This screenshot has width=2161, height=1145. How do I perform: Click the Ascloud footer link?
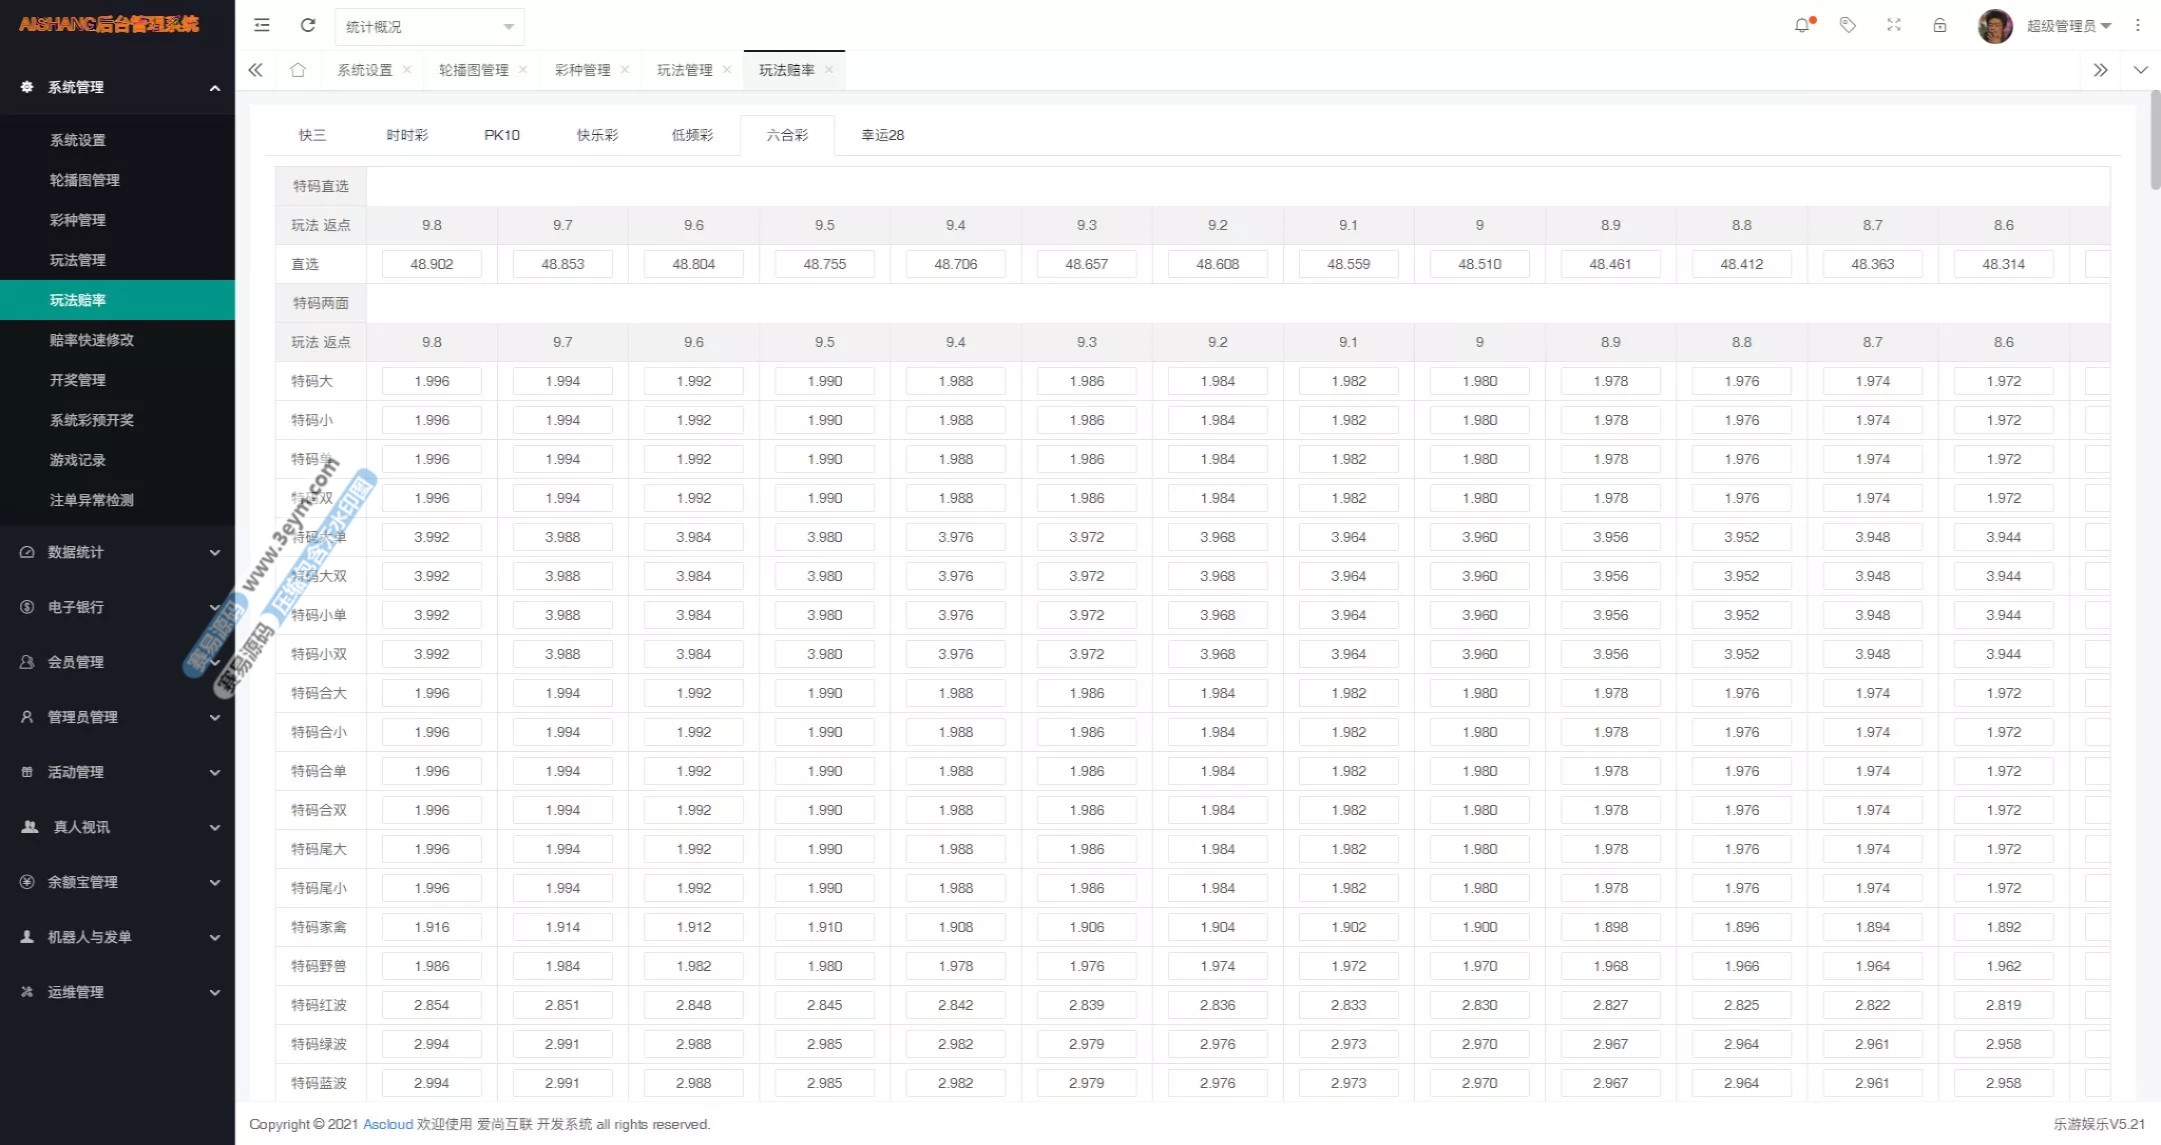click(x=388, y=1124)
